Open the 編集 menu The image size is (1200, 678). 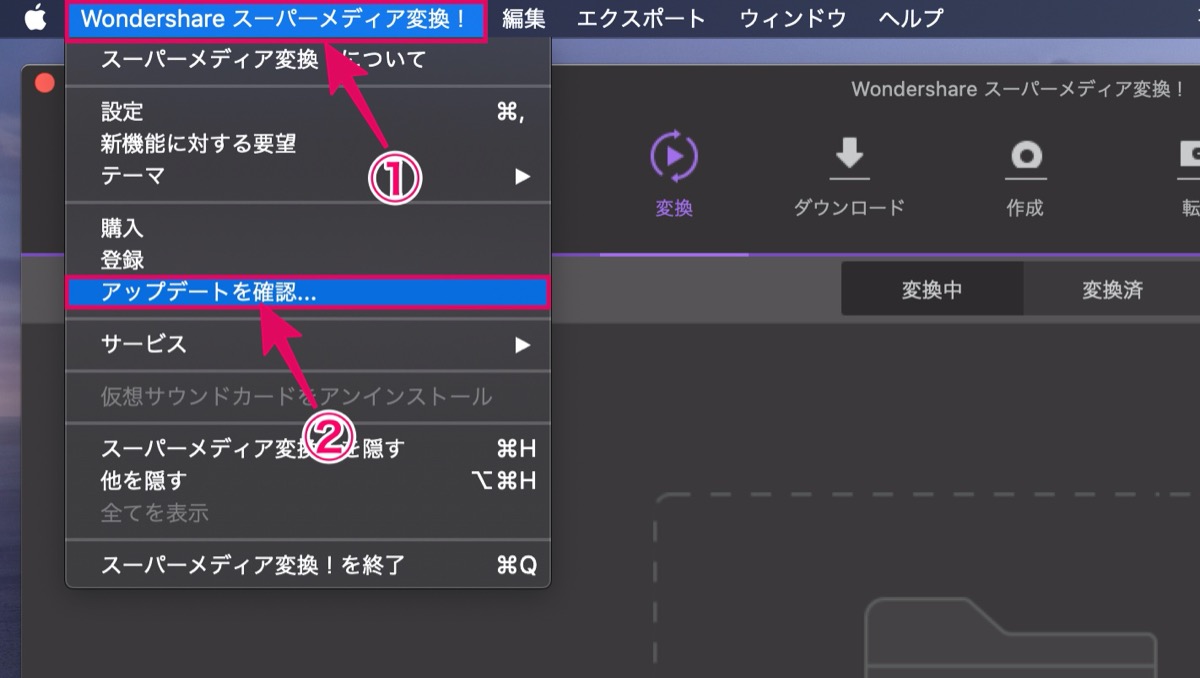(x=524, y=19)
